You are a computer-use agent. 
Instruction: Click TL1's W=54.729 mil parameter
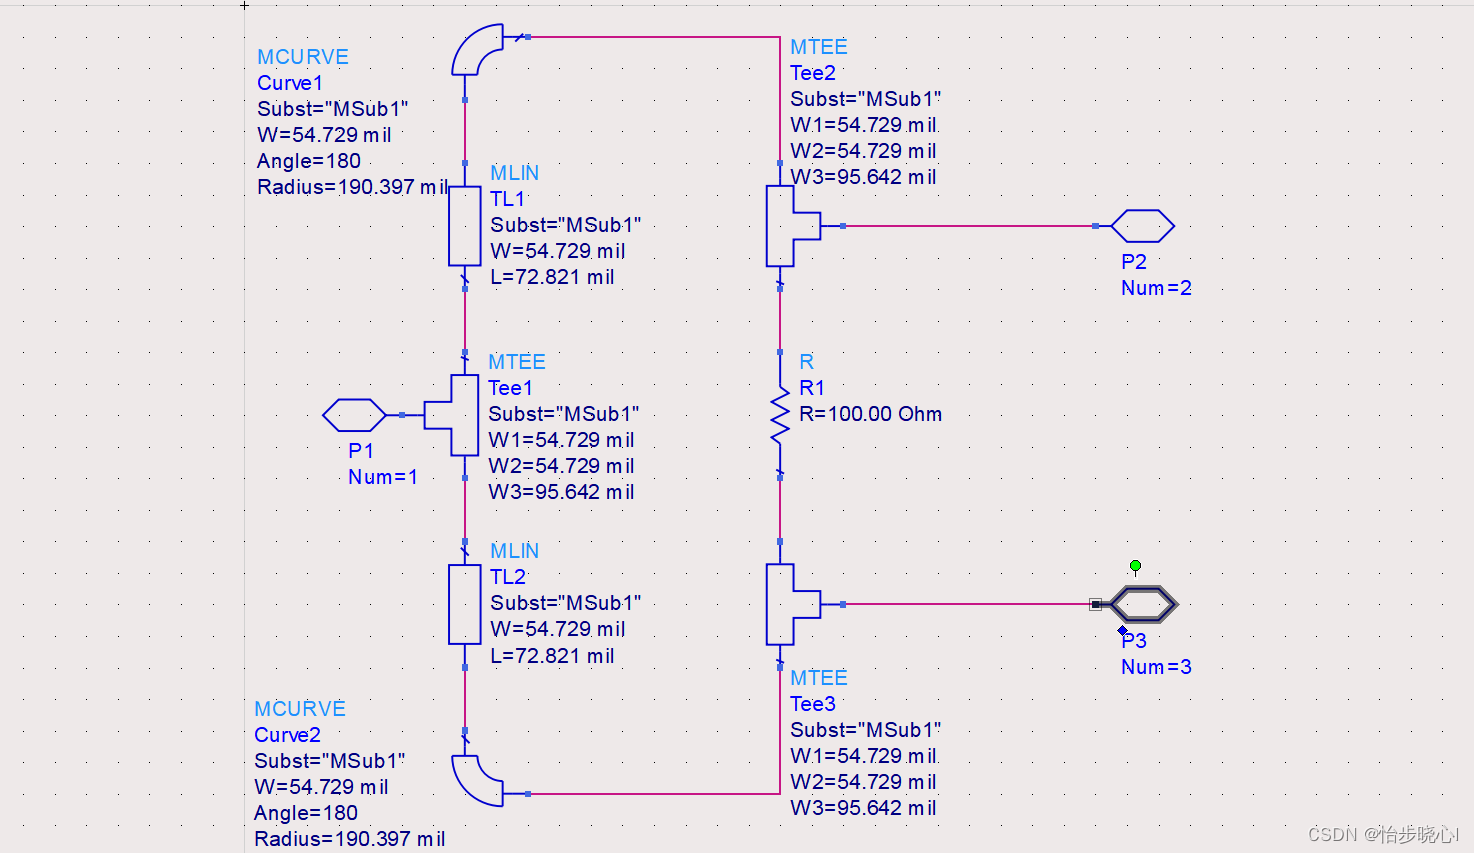coord(558,251)
